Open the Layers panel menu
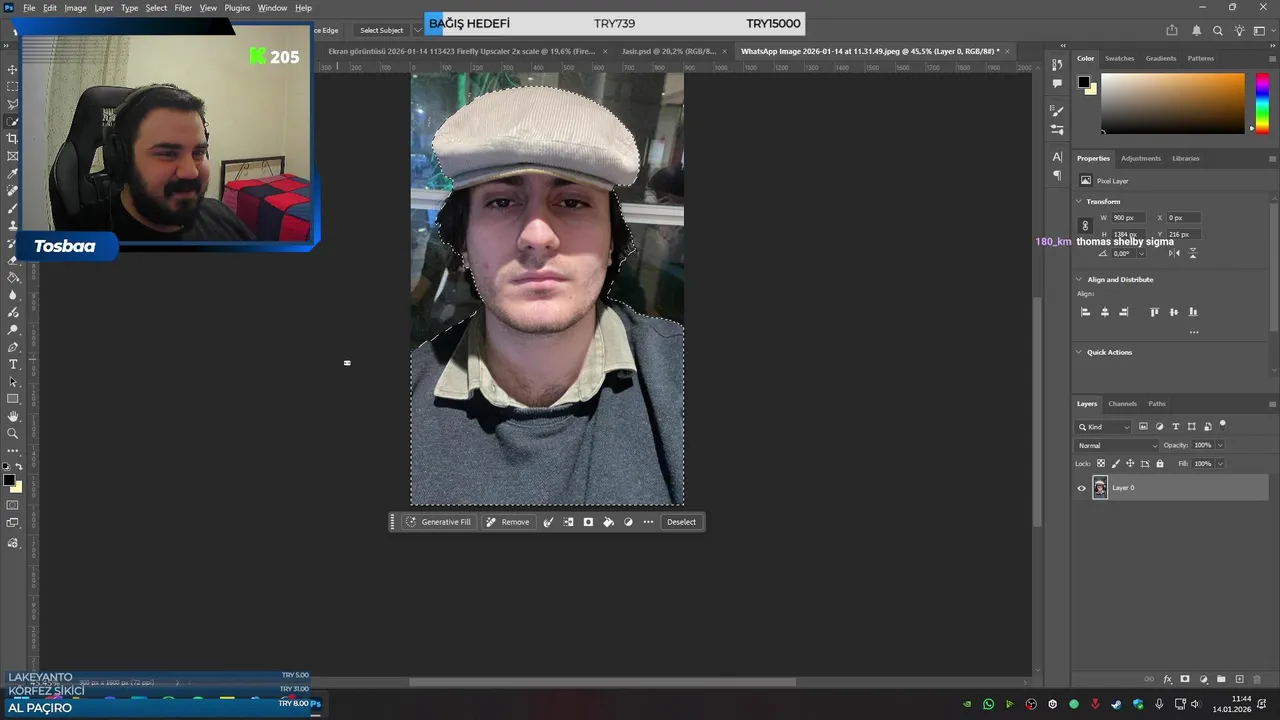Image resolution: width=1280 pixels, height=720 pixels. 1272,404
